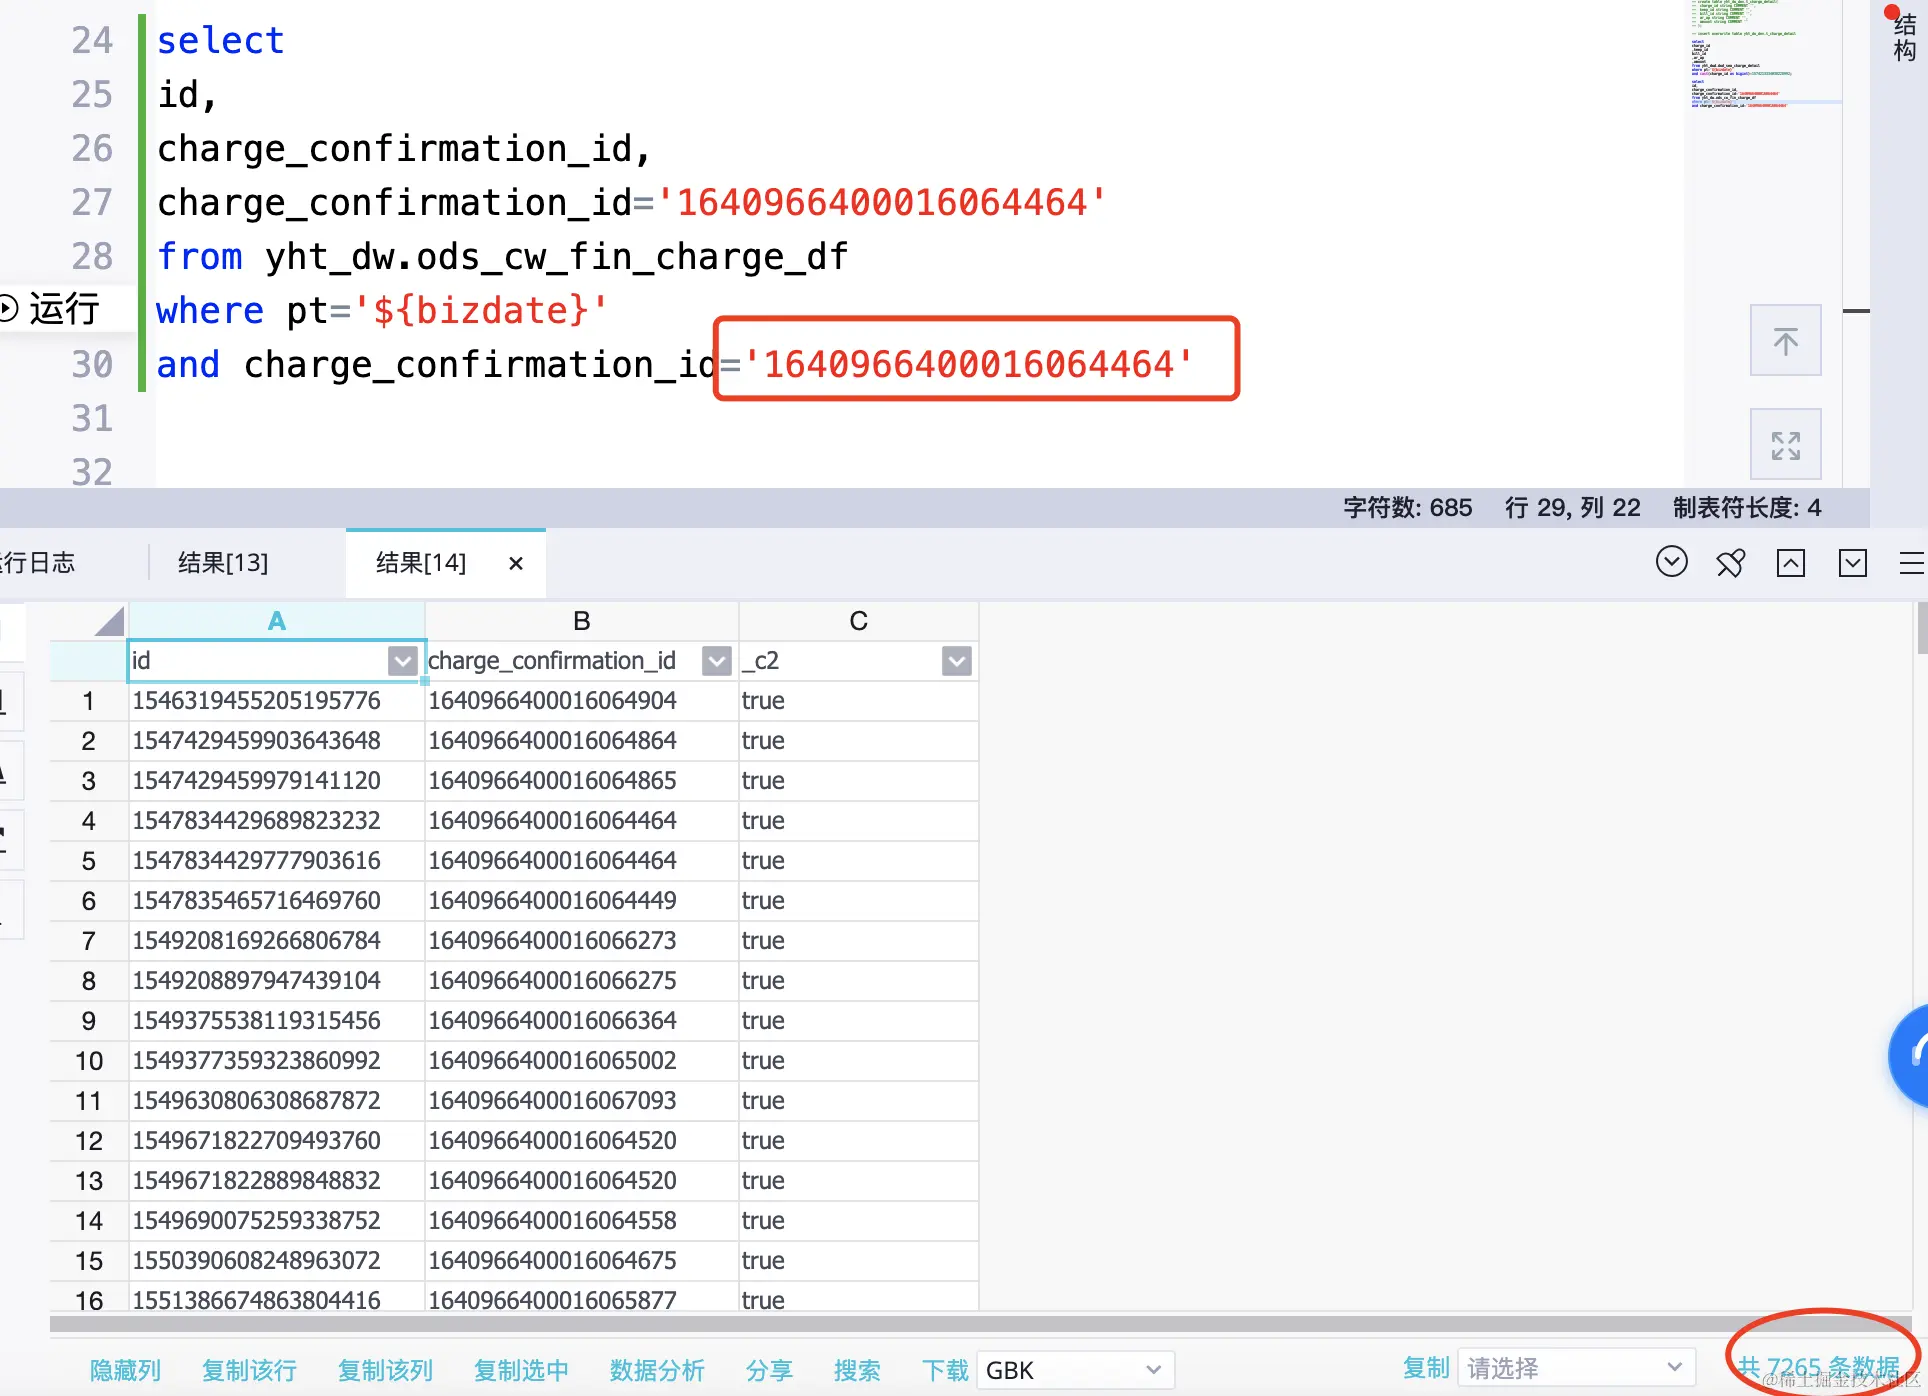Close the 结果[14] tab
This screenshot has height=1396, width=1928.
tap(516, 563)
